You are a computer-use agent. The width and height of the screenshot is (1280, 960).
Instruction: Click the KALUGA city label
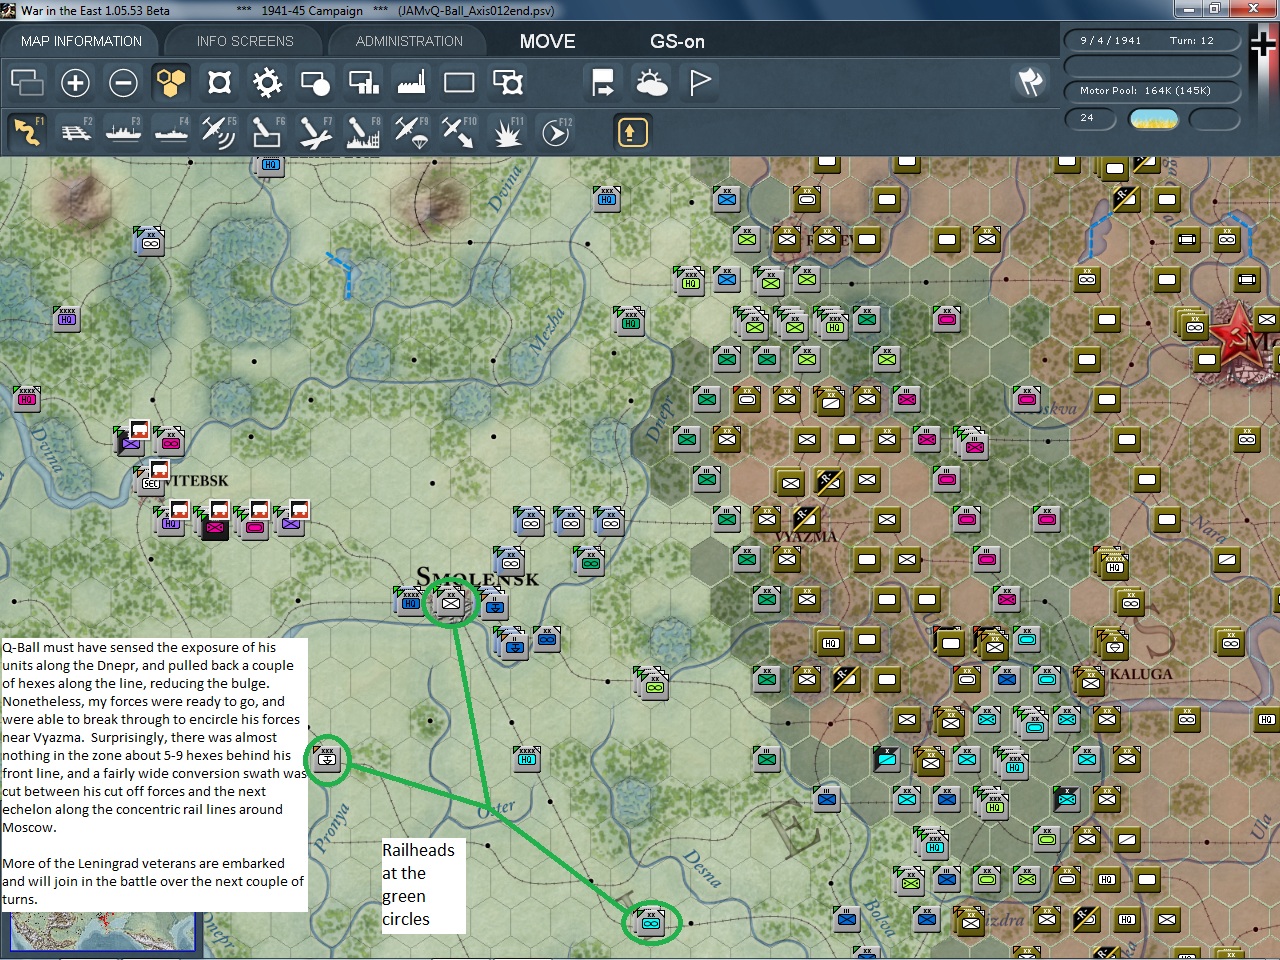click(1141, 674)
